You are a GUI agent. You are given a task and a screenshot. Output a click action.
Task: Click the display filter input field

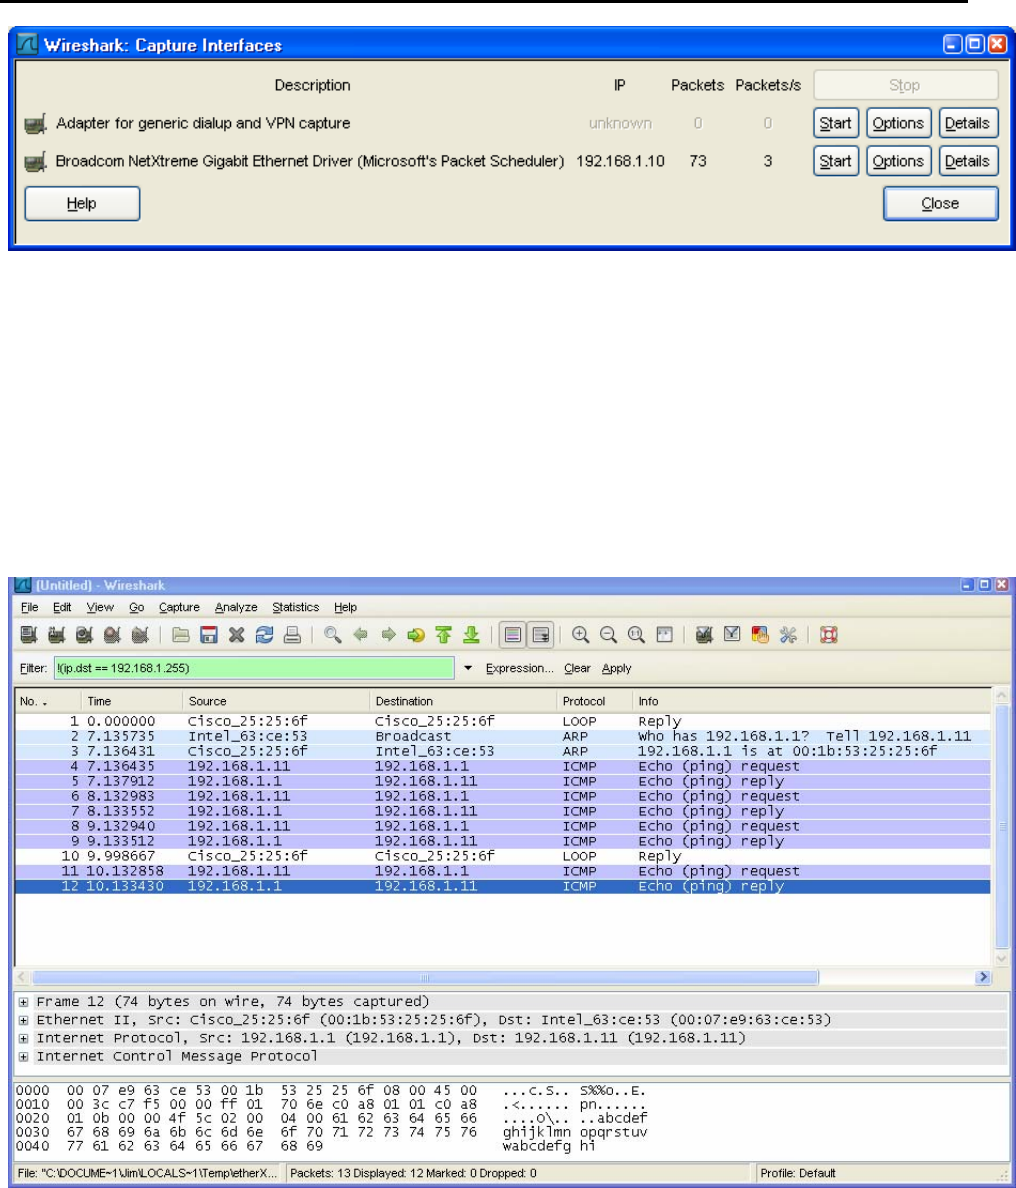point(254,668)
